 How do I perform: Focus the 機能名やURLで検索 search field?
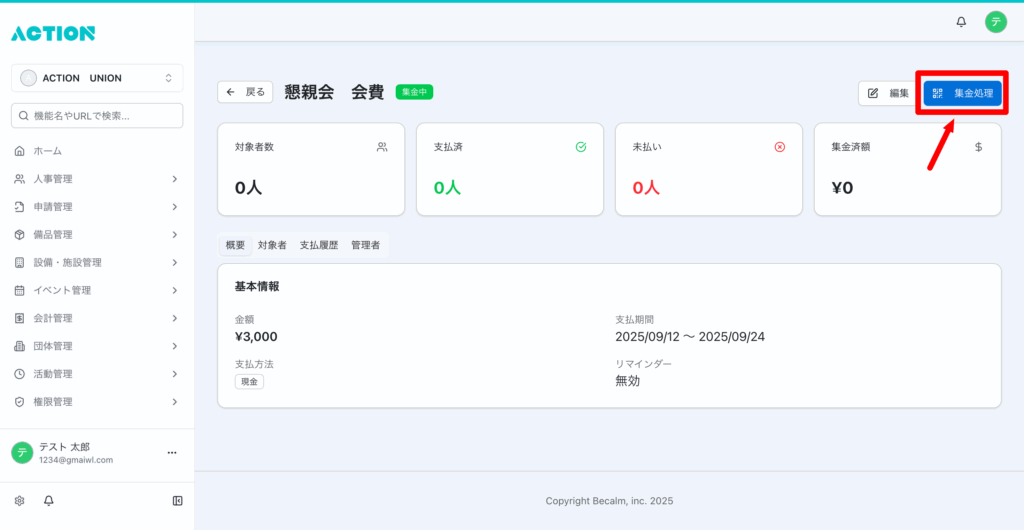click(97, 116)
